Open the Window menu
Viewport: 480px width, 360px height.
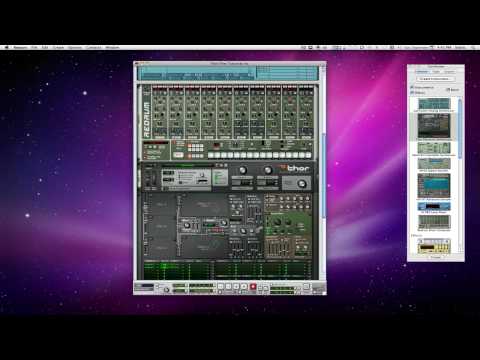tap(112, 48)
